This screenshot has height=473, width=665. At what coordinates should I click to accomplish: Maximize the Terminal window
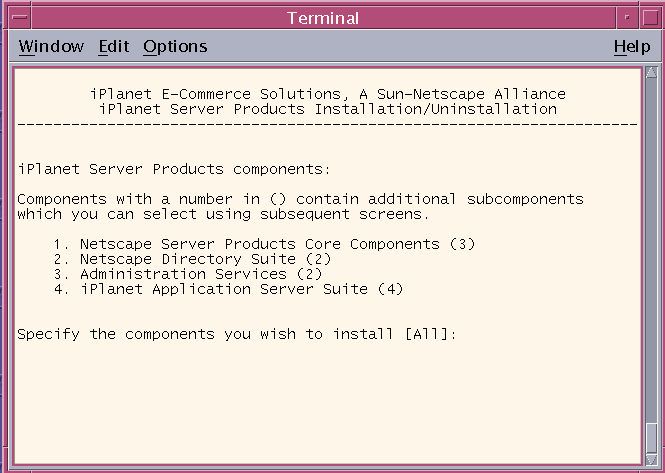[x=650, y=18]
